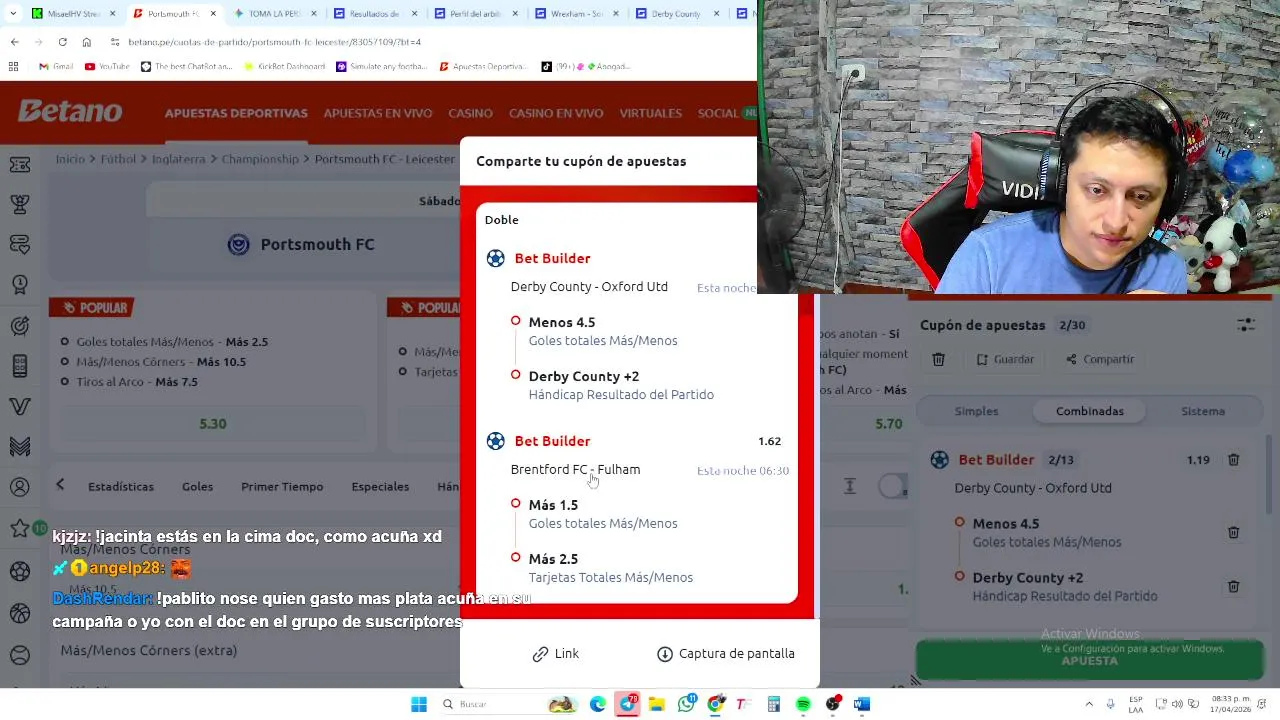Open the Windows Start menu
Image resolution: width=1280 pixels, height=720 pixels.
419,704
